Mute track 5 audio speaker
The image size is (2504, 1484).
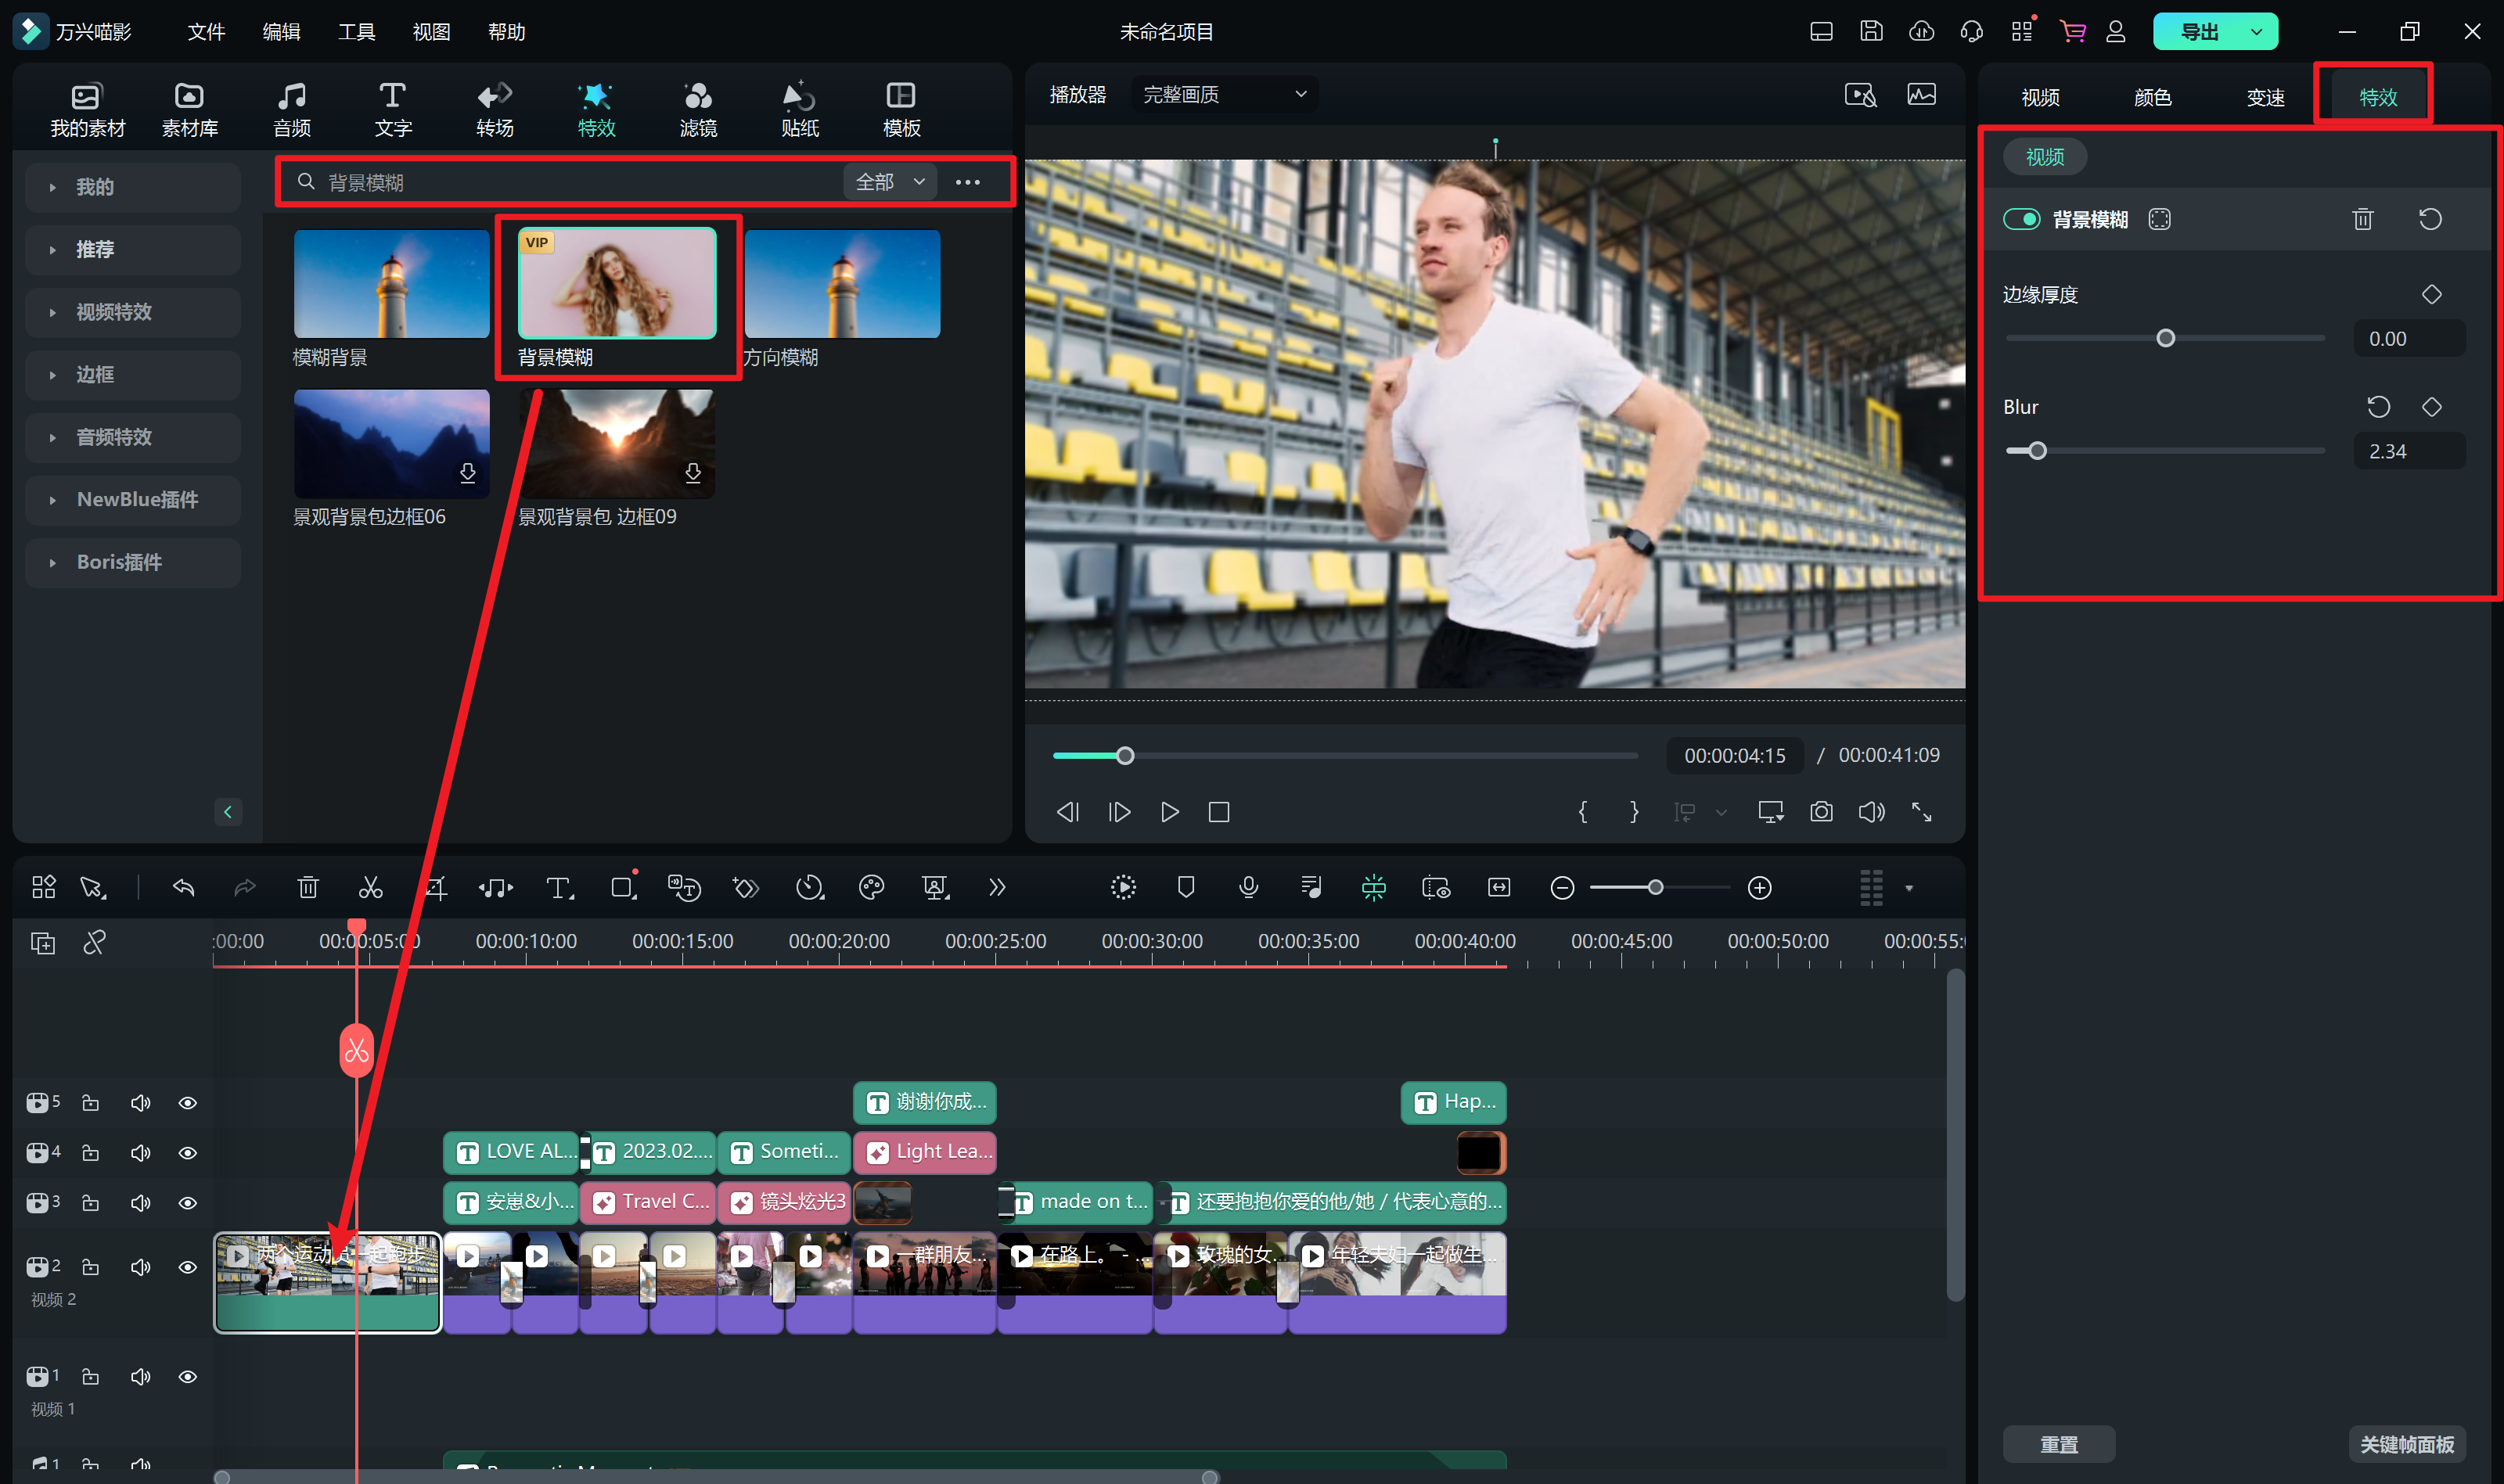pyautogui.click(x=140, y=1102)
